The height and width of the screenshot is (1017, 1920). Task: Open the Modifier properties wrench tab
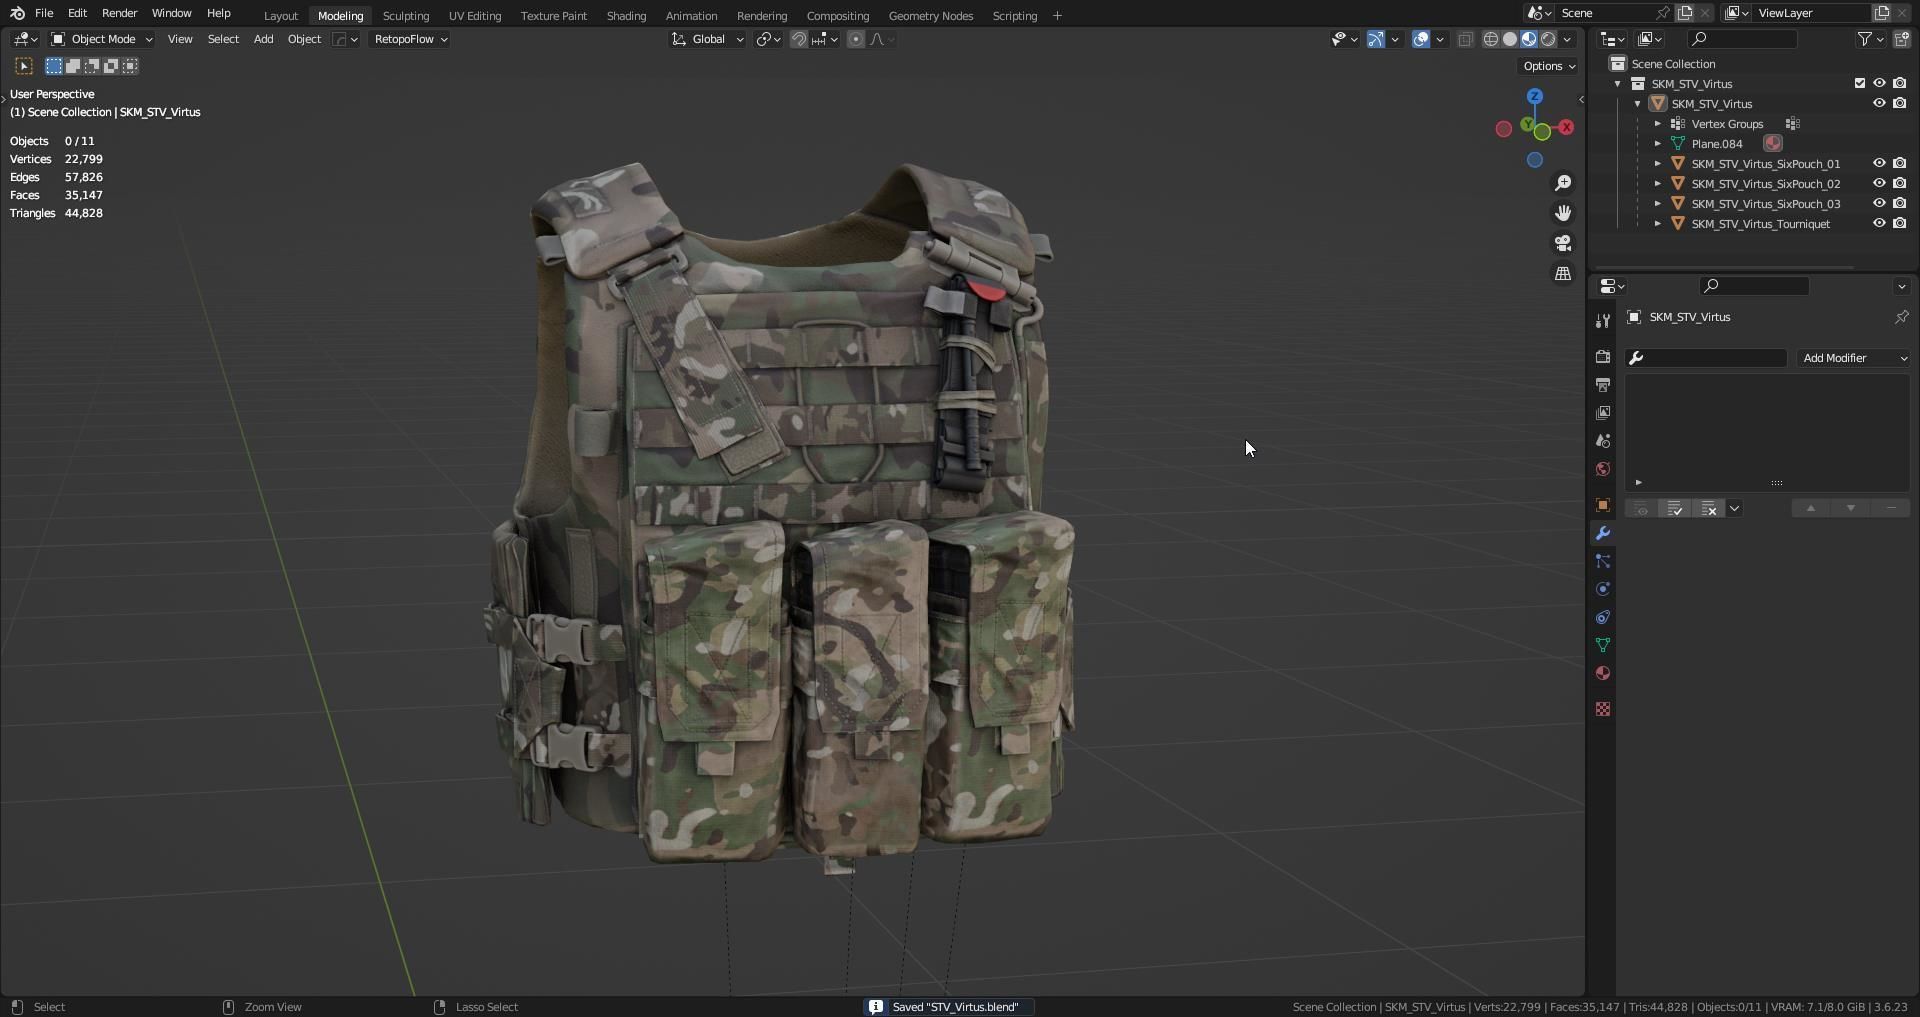[1603, 533]
